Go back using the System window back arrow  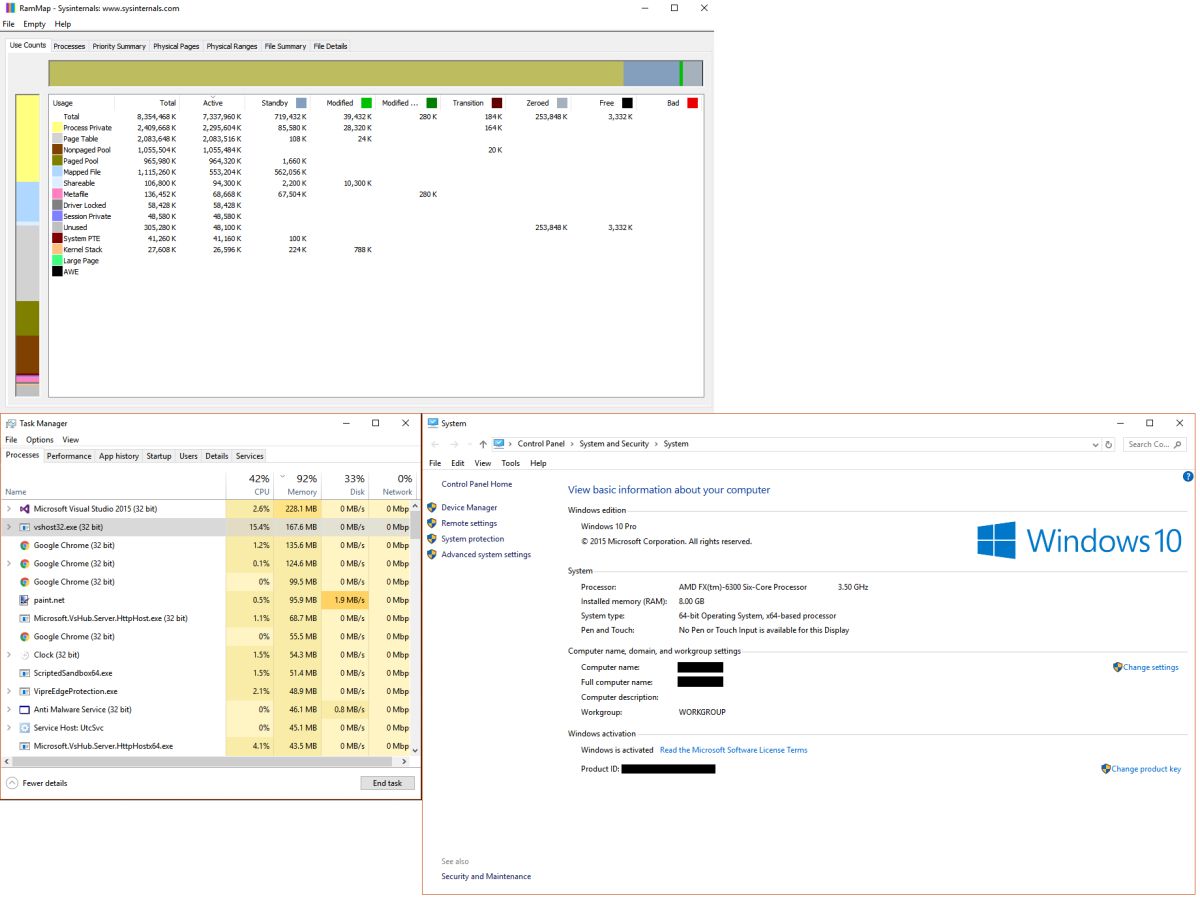435,444
